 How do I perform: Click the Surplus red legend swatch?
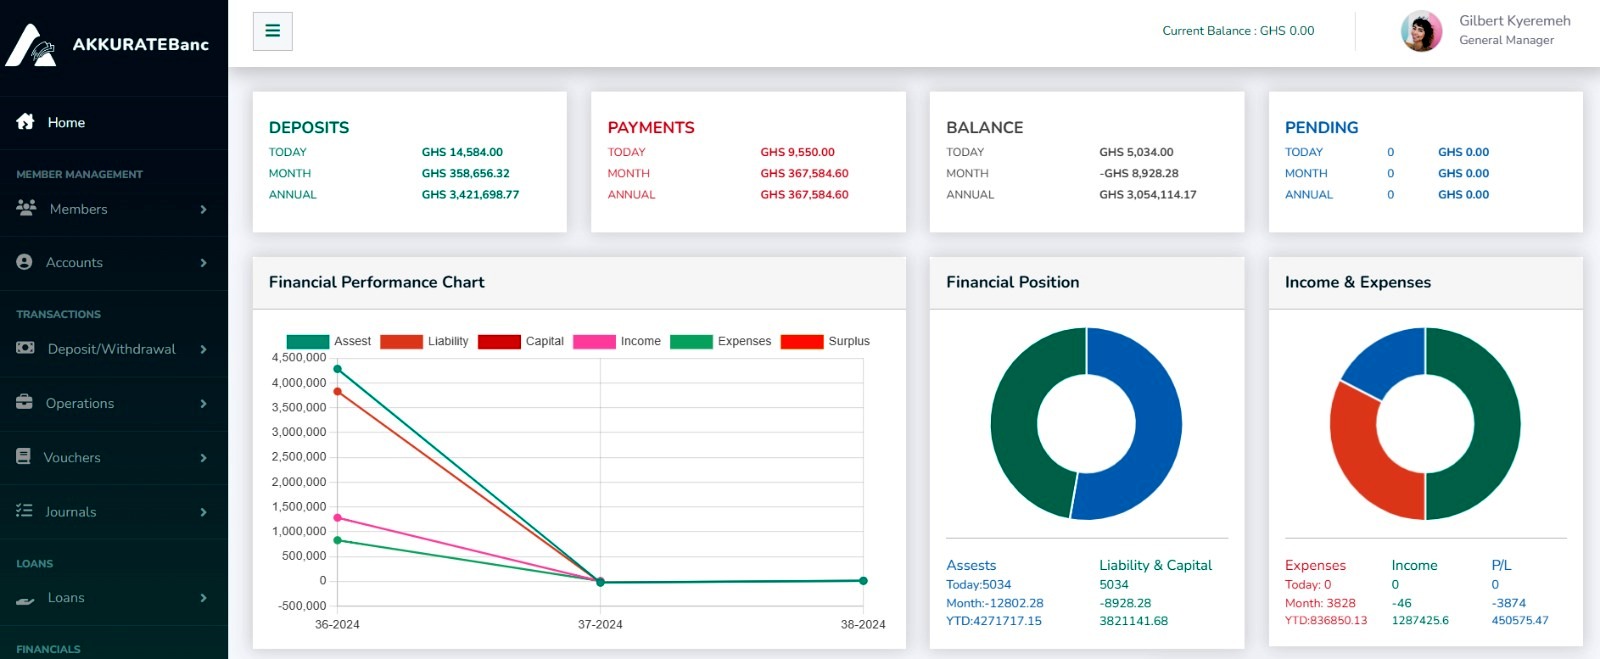click(801, 341)
